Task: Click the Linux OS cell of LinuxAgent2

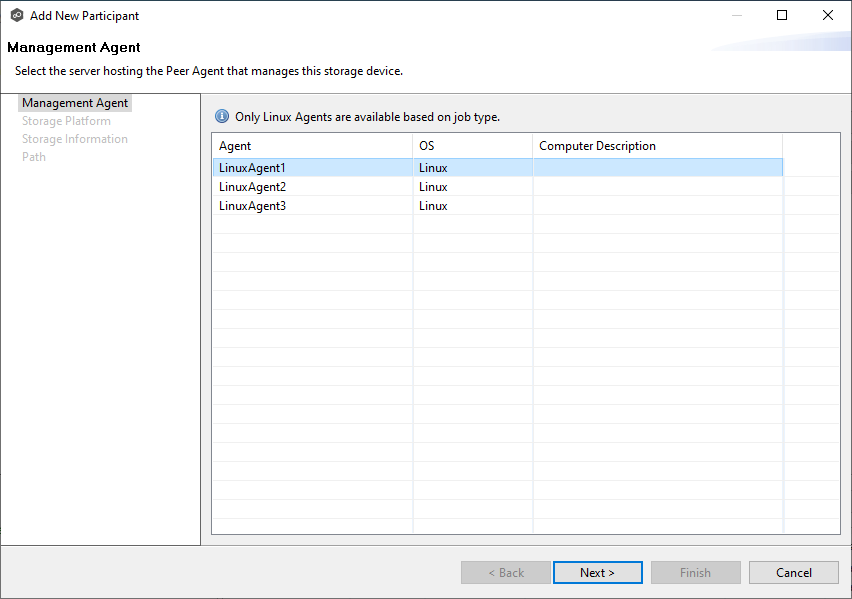Action: [x=432, y=186]
